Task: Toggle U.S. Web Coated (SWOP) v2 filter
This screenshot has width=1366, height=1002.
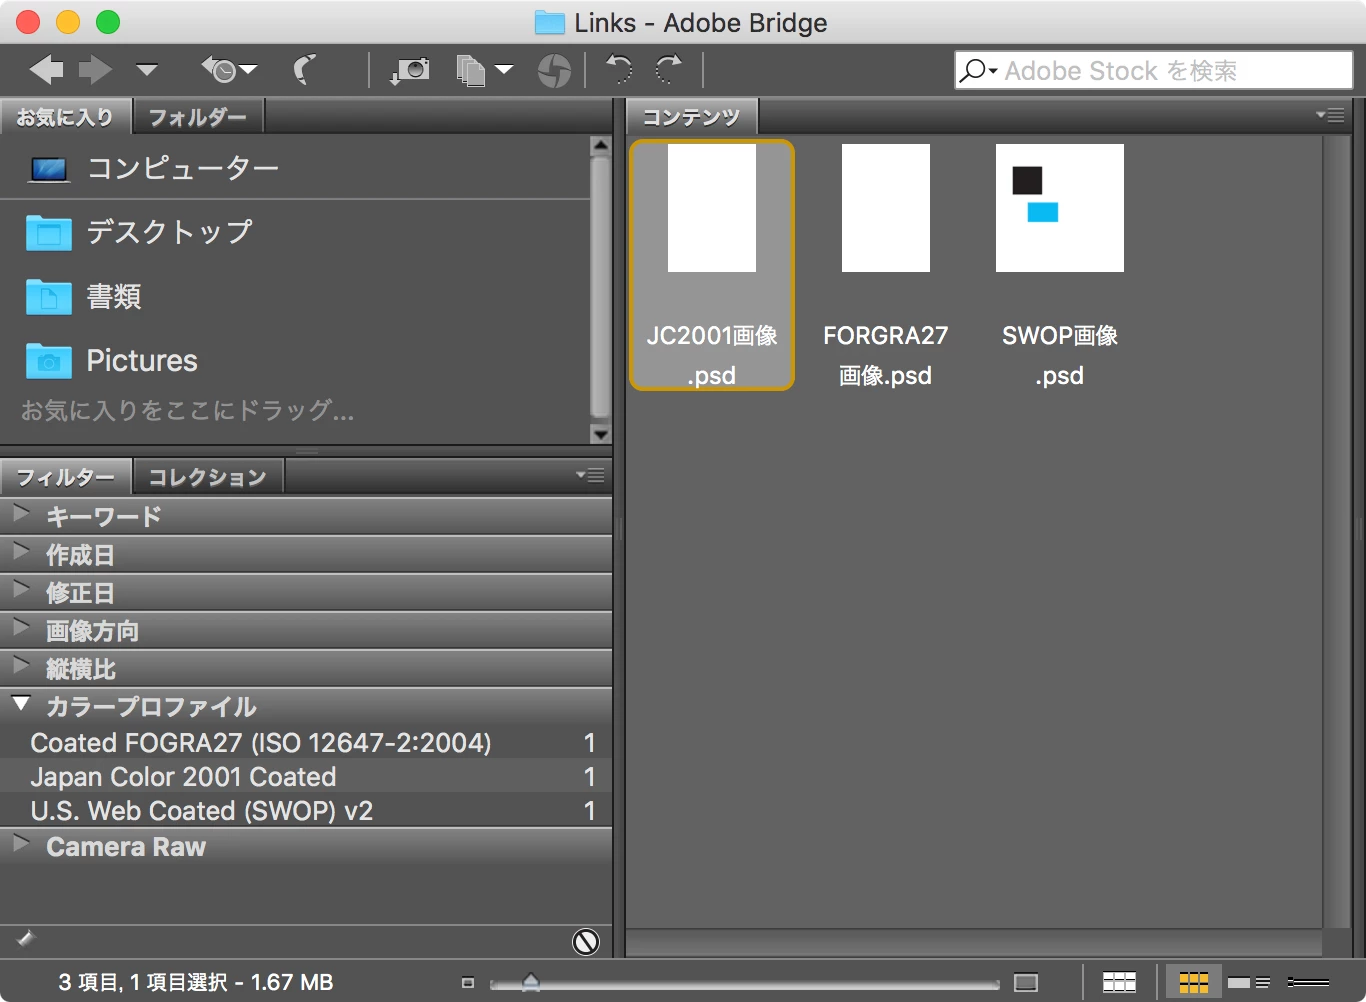Action: pyautogui.click(x=306, y=810)
